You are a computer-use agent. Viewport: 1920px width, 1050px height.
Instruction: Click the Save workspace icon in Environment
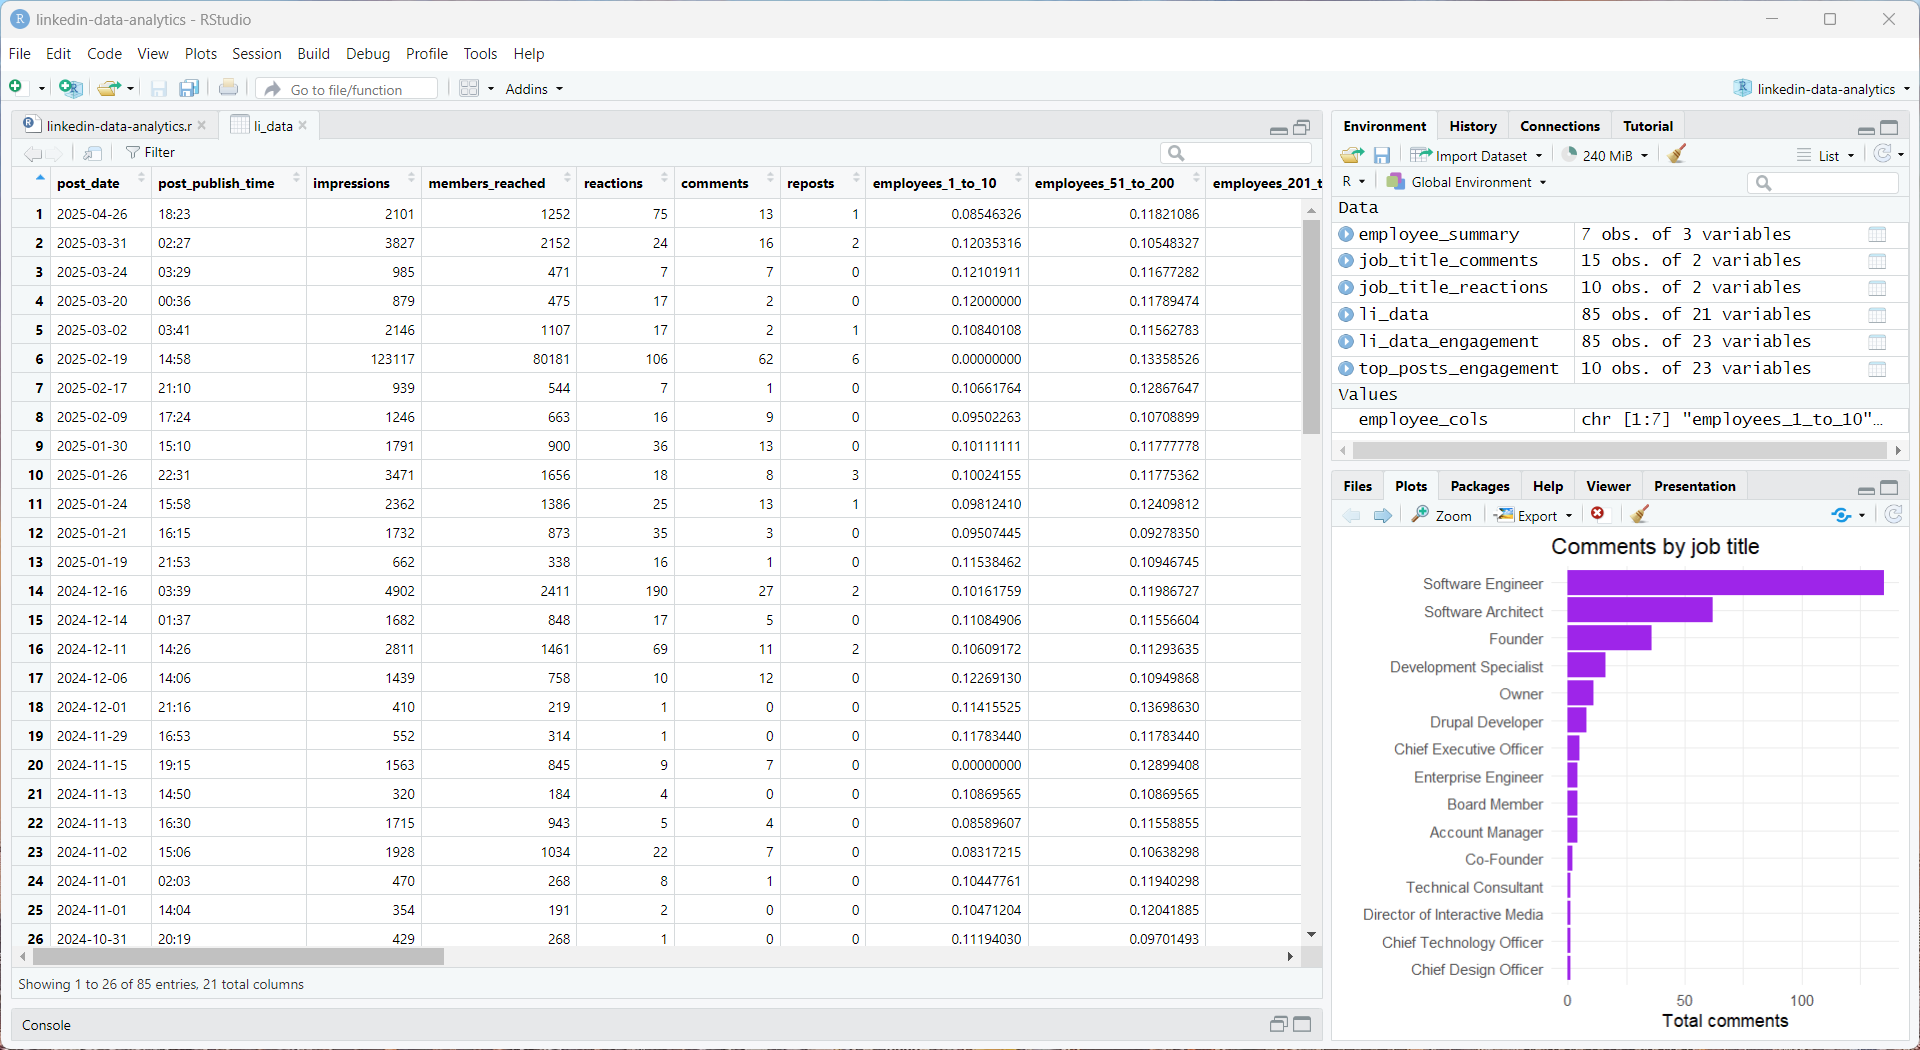[1382, 155]
